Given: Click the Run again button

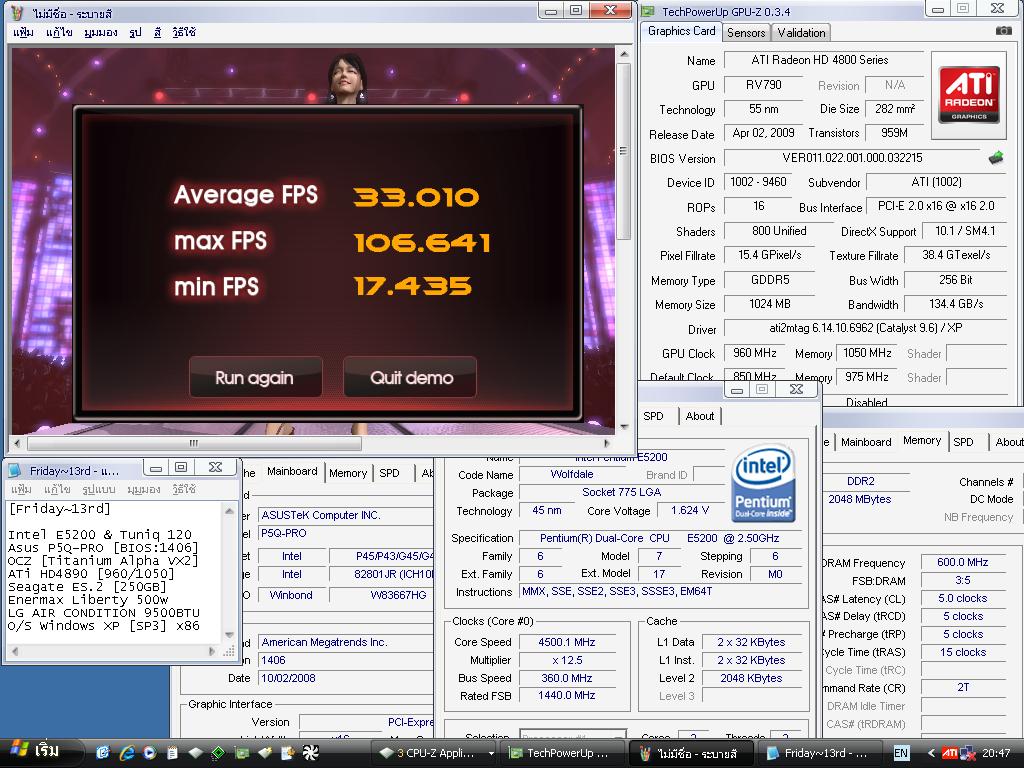Looking at the screenshot, I should coord(255,377).
